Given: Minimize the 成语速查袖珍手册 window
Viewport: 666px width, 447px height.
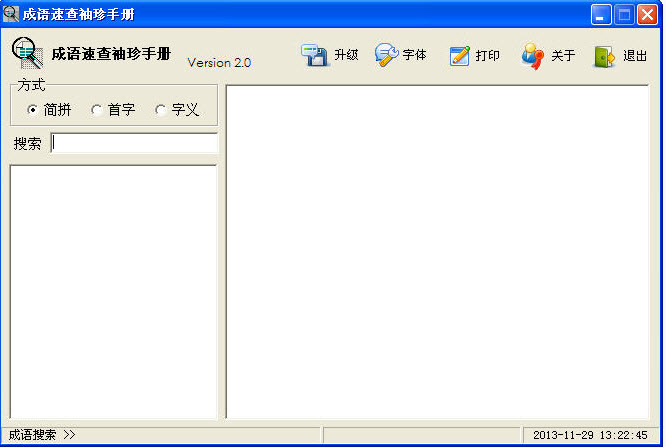Looking at the screenshot, I should pos(601,14).
